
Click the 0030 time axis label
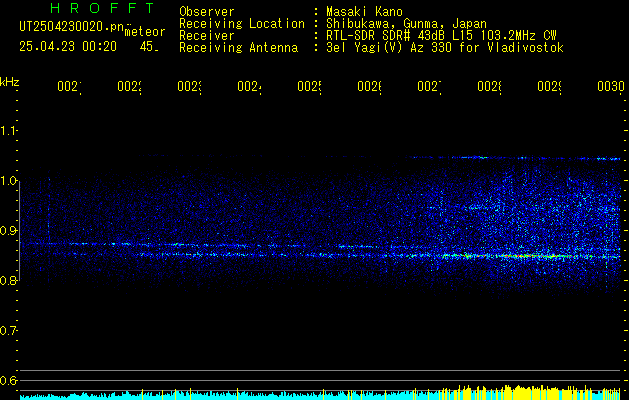pyautogui.click(x=611, y=86)
